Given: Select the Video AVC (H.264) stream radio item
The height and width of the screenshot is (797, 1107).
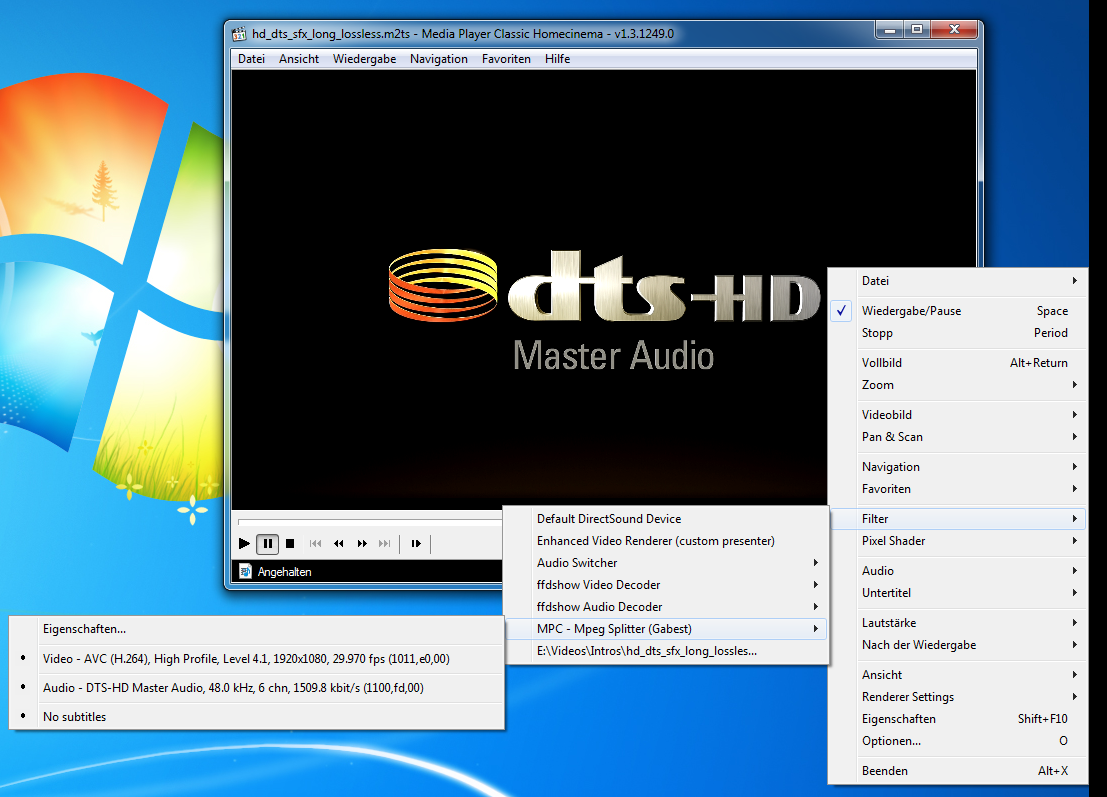Looking at the screenshot, I should click(257, 659).
